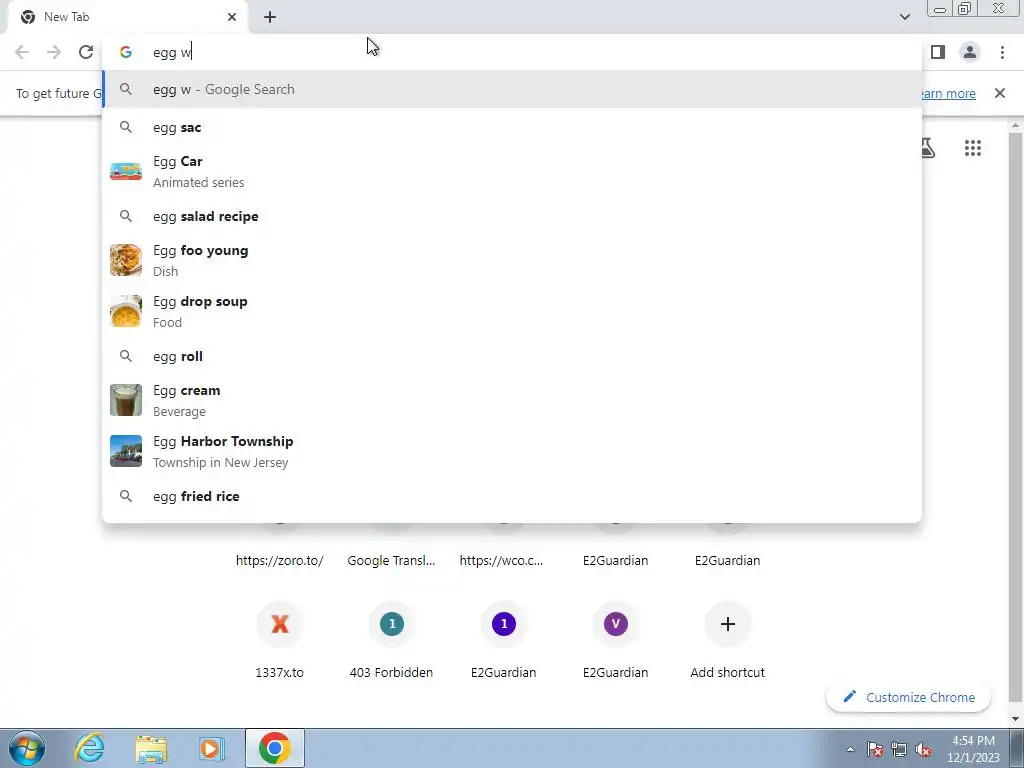Select the 'egg salad recipe' suggestion
Viewport: 1024px width, 768px height.
pyautogui.click(x=512, y=216)
